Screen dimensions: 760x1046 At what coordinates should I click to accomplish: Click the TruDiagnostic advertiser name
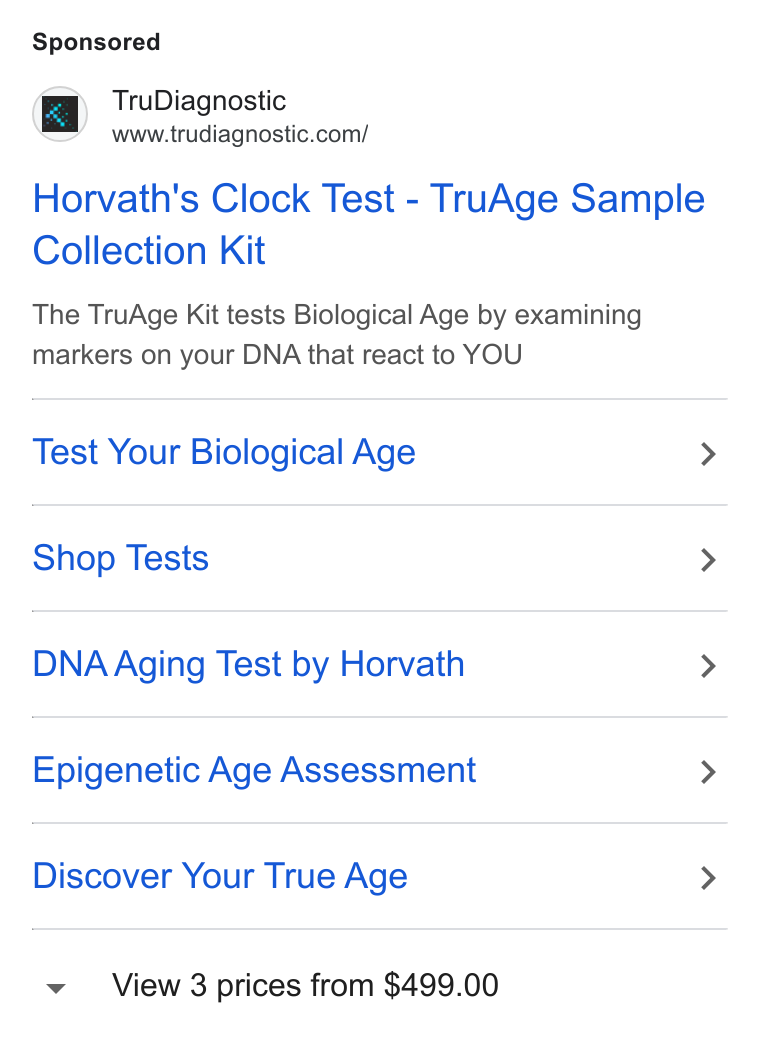tap(199, 101)
